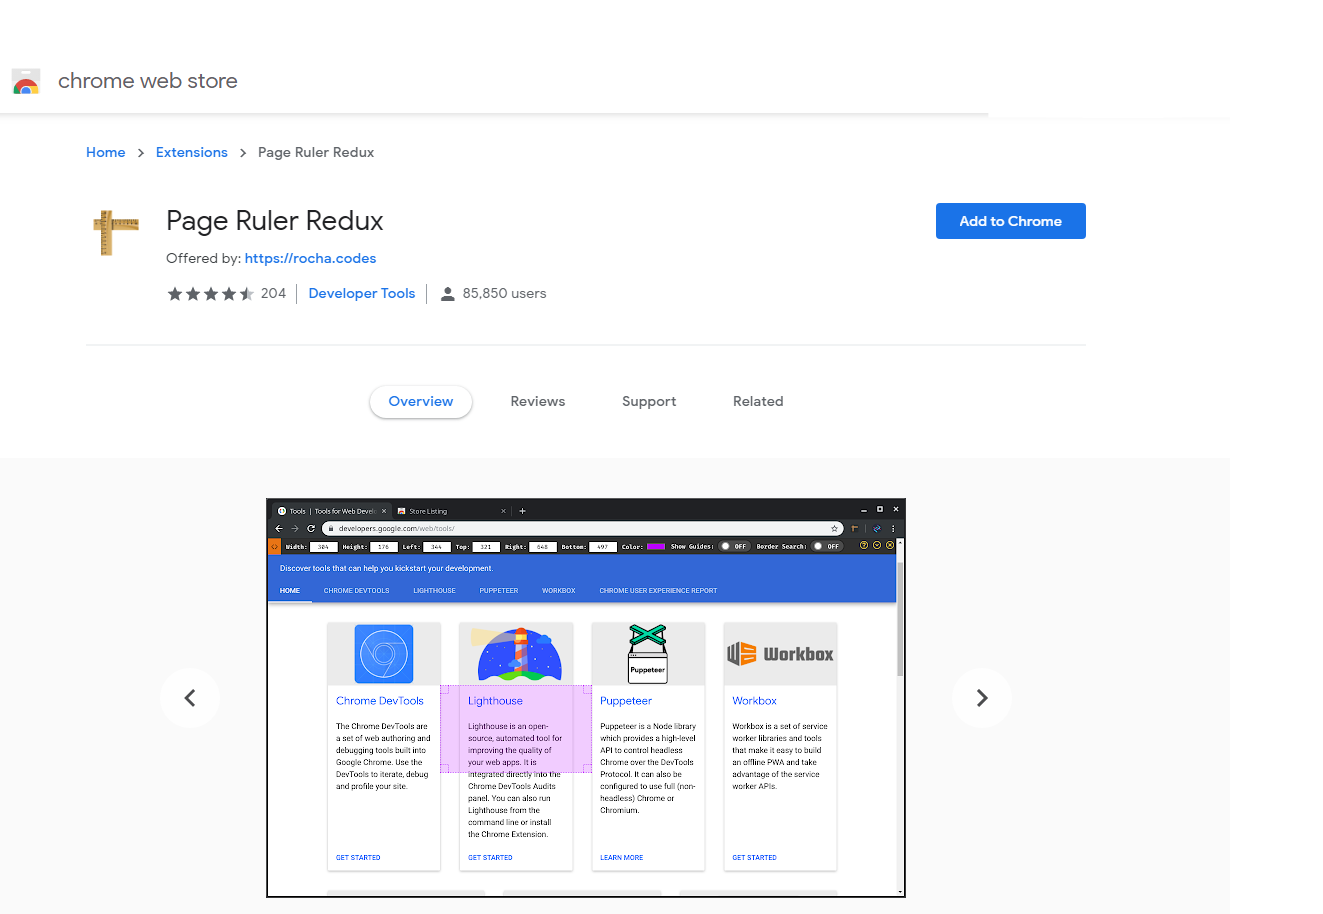Image resolution: width=1323 pixels, height=914 pixels.
Task: Switch to the Reviews tab
Action: point(537,402)
